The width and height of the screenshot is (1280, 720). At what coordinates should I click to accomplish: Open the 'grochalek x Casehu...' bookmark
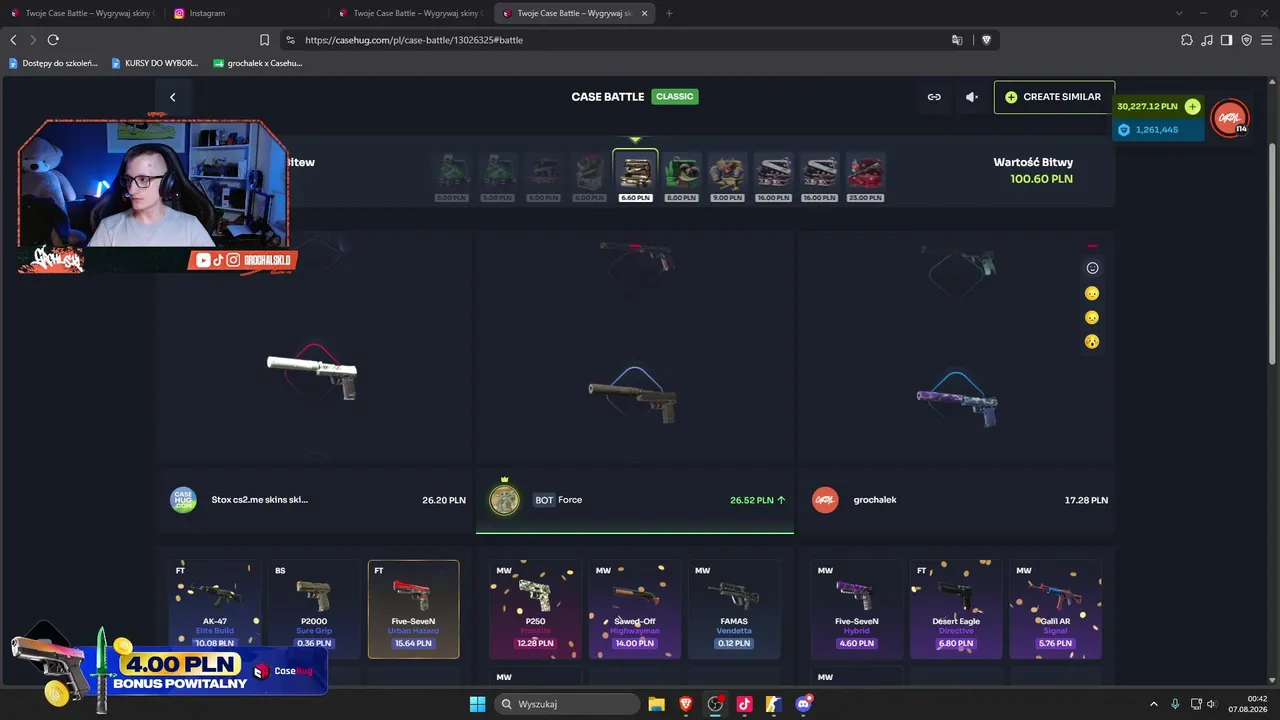tap(258, 63)
